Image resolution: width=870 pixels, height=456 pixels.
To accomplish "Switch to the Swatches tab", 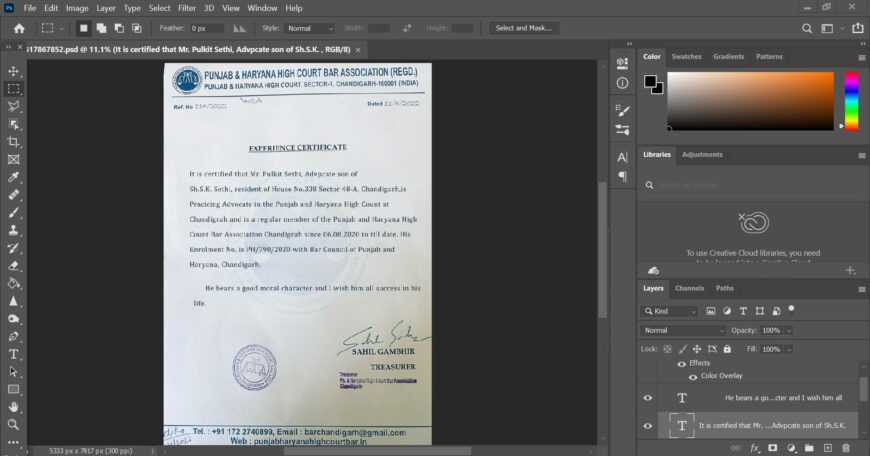I will pyautogui.click(x=686, y=57).
